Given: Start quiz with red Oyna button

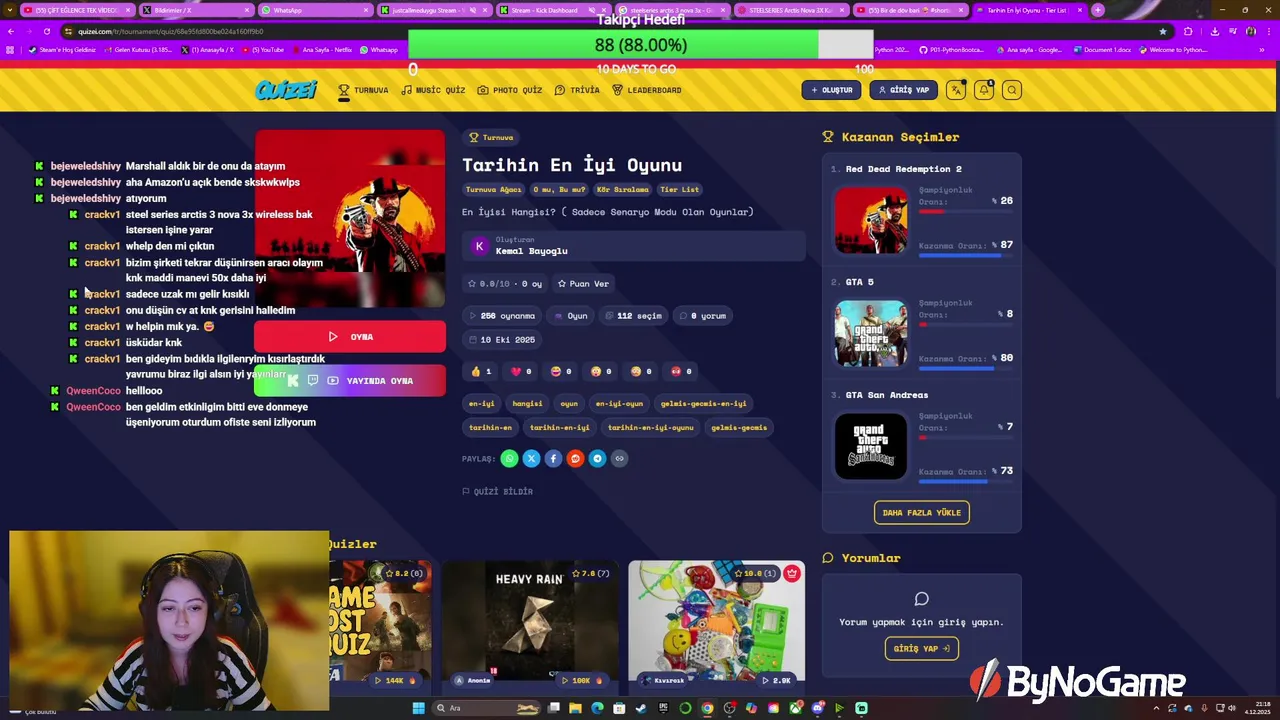Looking at the screenshot, I should click(350, 337).
